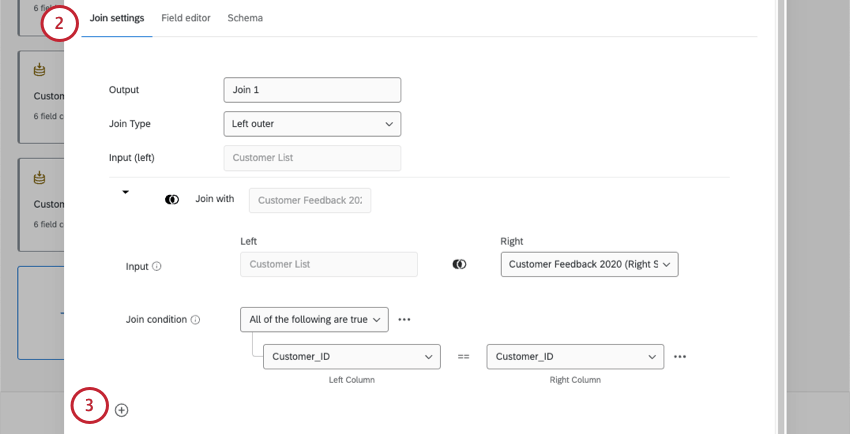Open the Join Type dropdown showing Left outer

(312, 124)
